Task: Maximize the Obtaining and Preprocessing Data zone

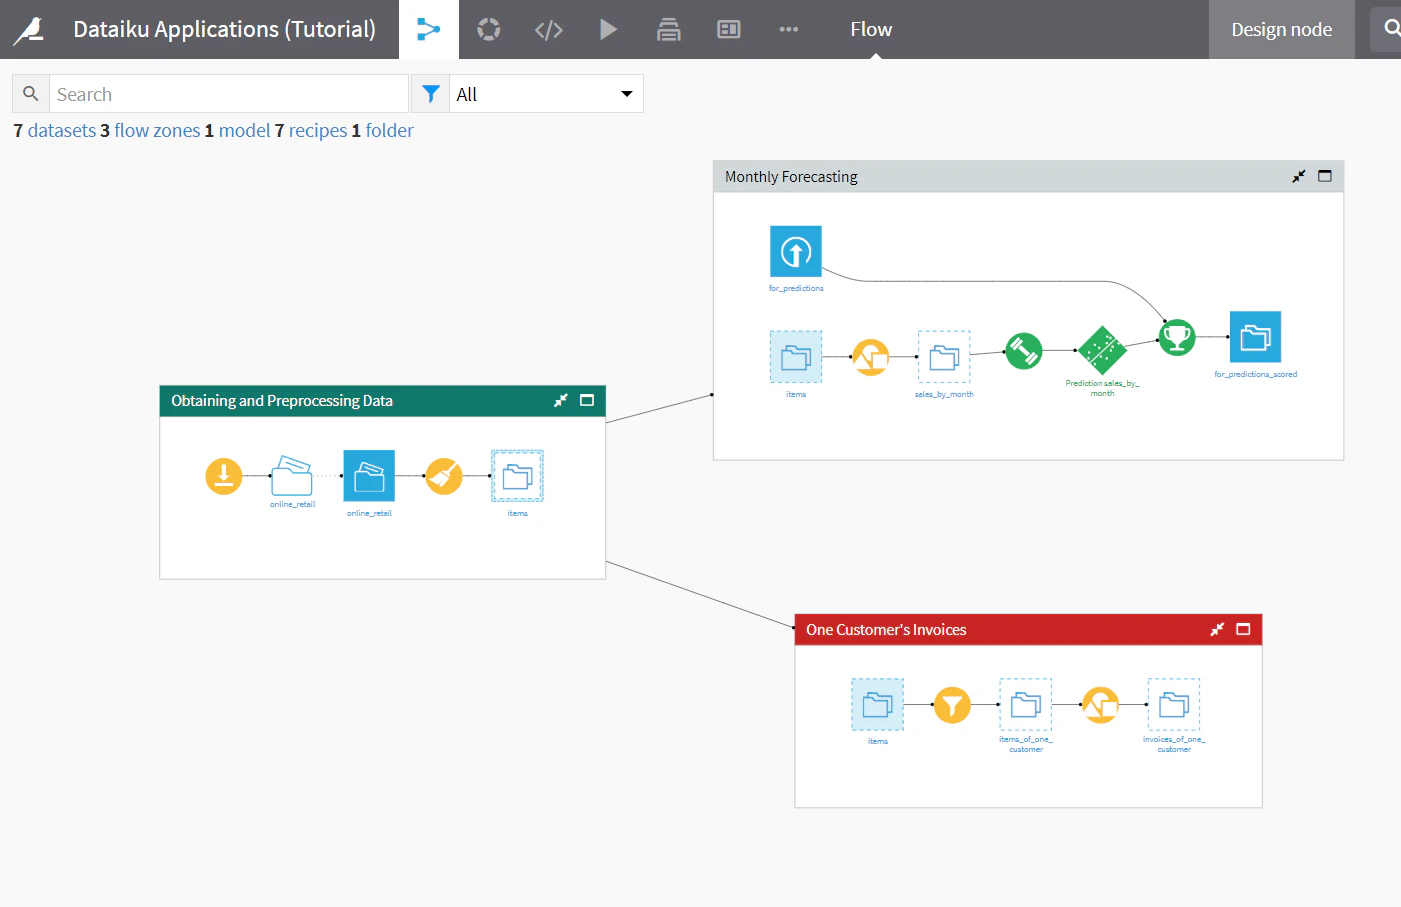Action: pos(587,401)
